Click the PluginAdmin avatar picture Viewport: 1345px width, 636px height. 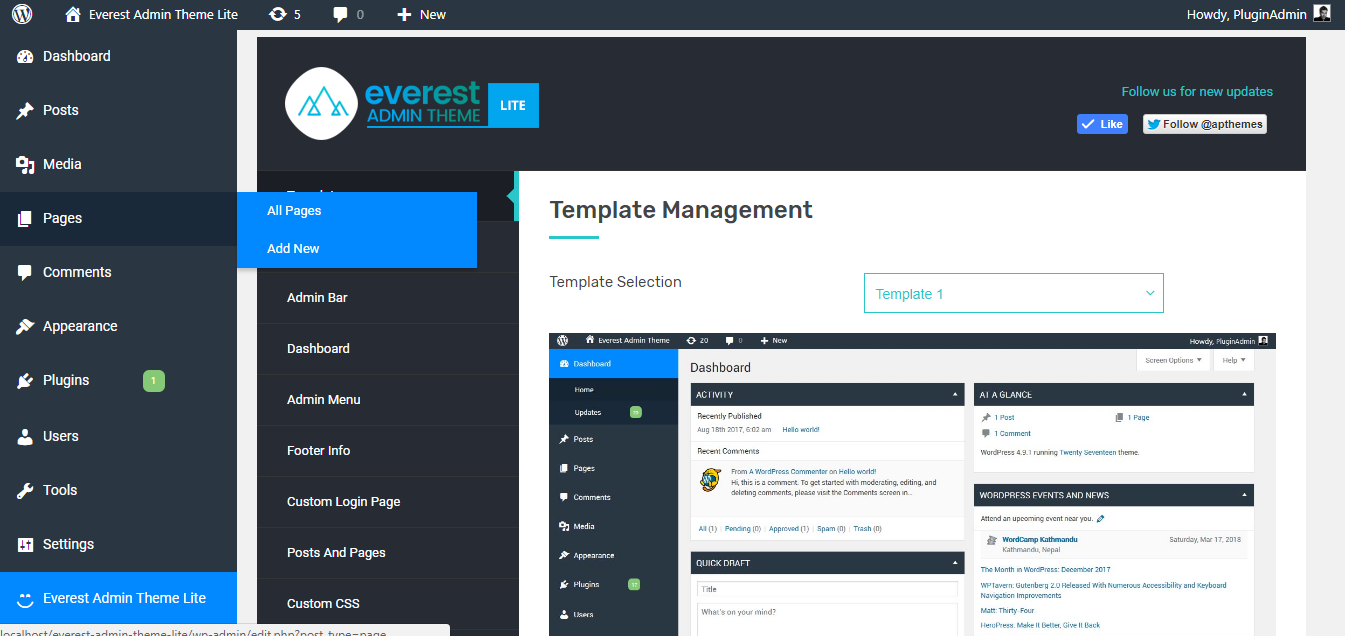click(1322, 13)
